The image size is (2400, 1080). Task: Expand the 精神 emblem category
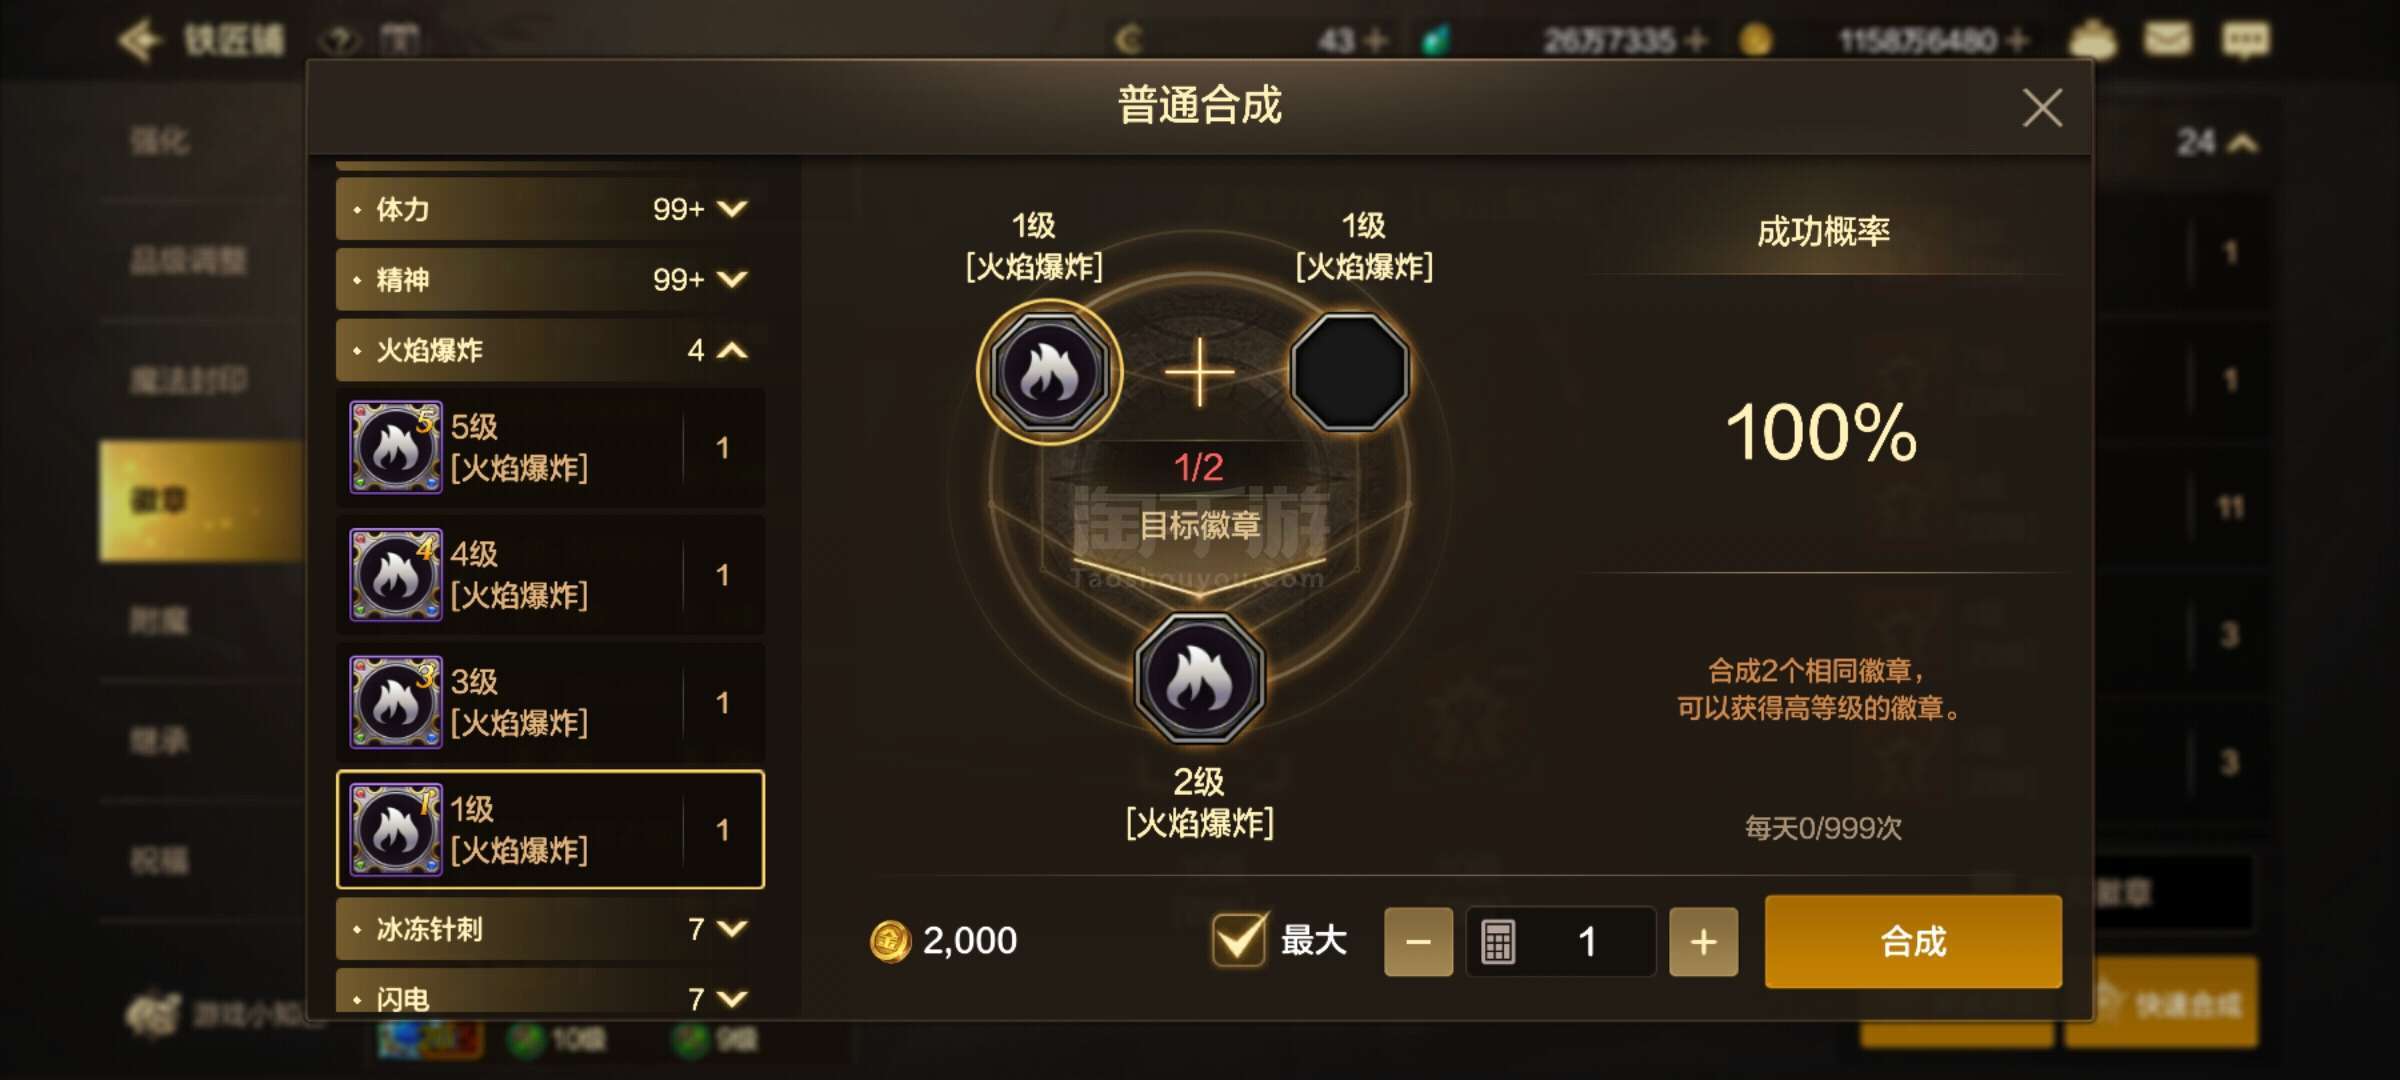point(551,279)
